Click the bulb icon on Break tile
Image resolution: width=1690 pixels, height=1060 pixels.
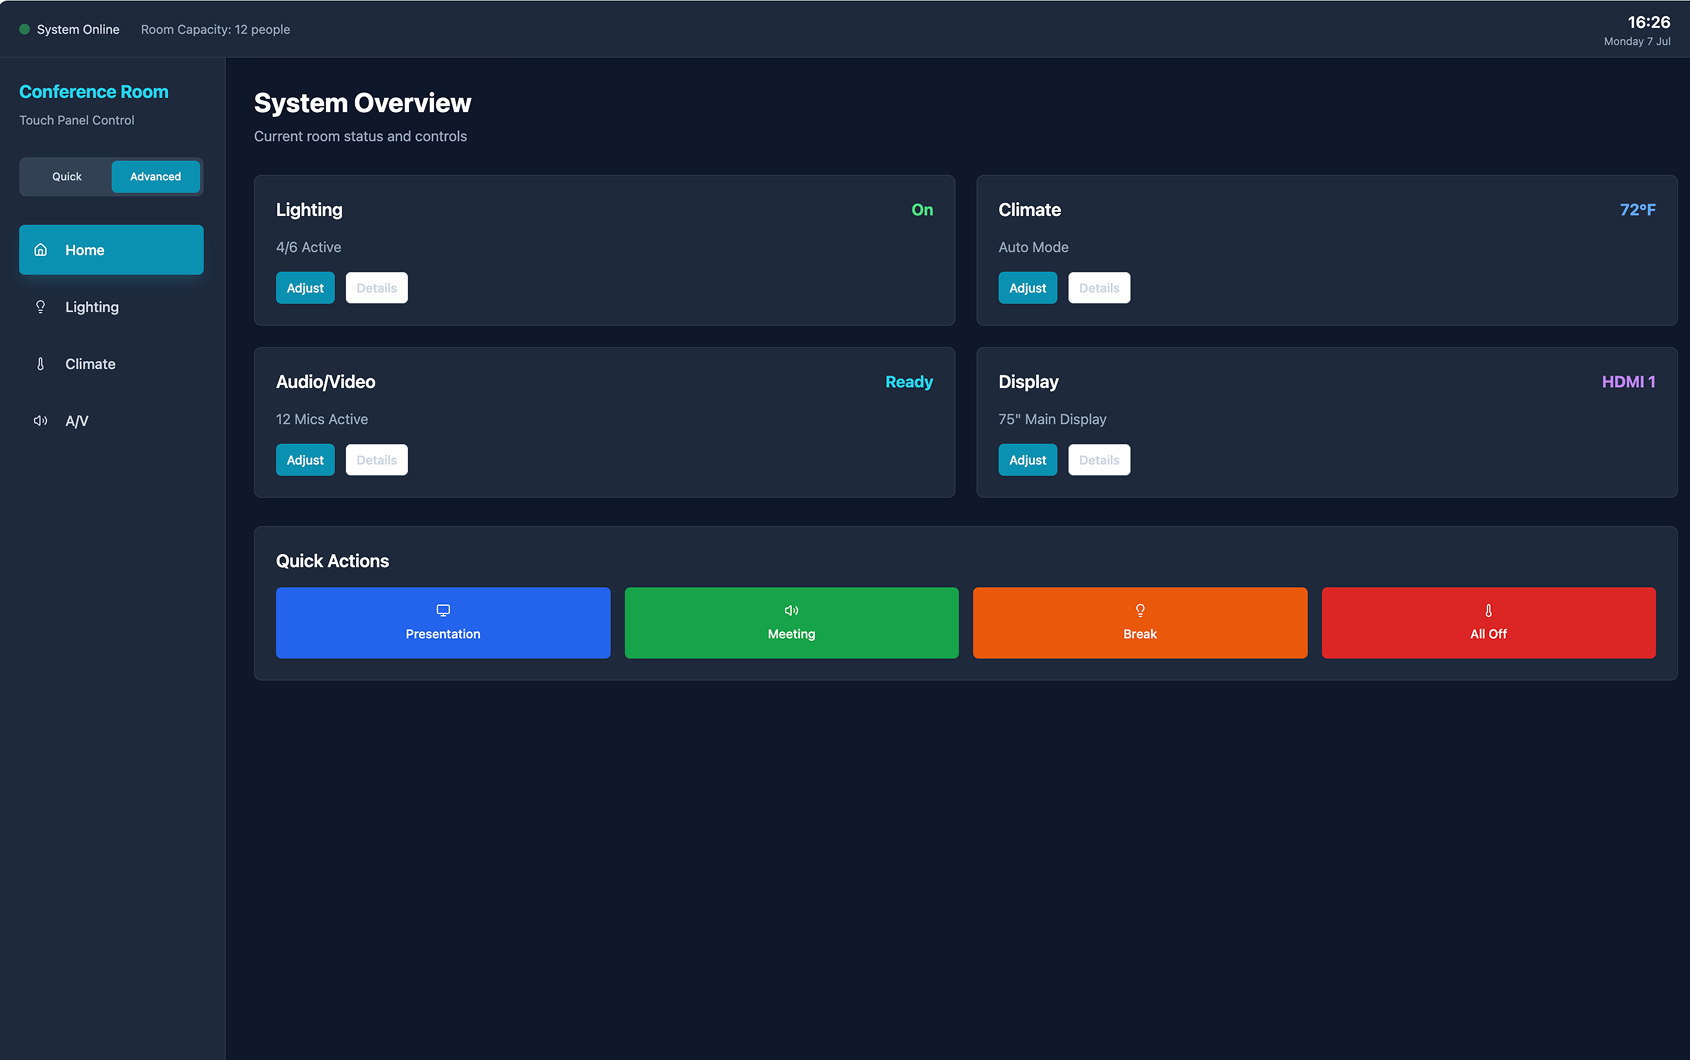1140,610
